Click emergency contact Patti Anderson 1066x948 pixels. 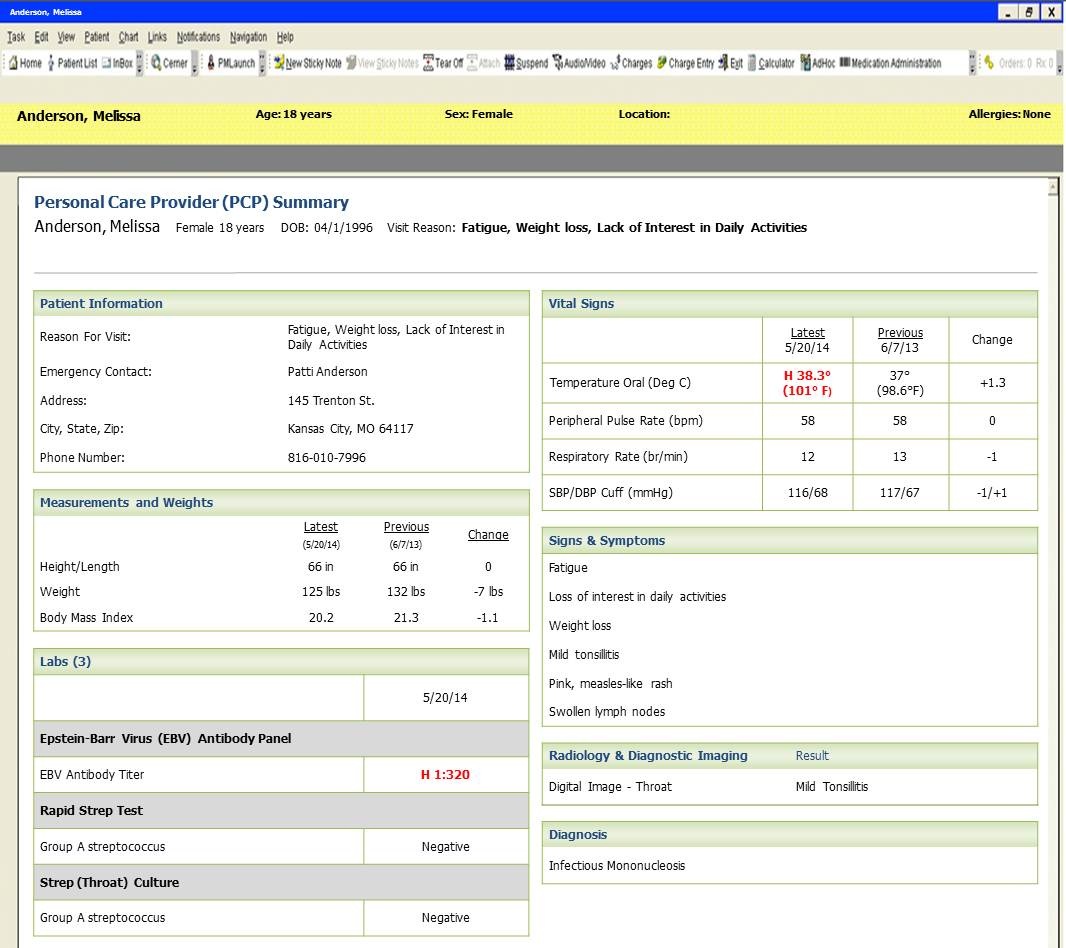pos(327,372)
